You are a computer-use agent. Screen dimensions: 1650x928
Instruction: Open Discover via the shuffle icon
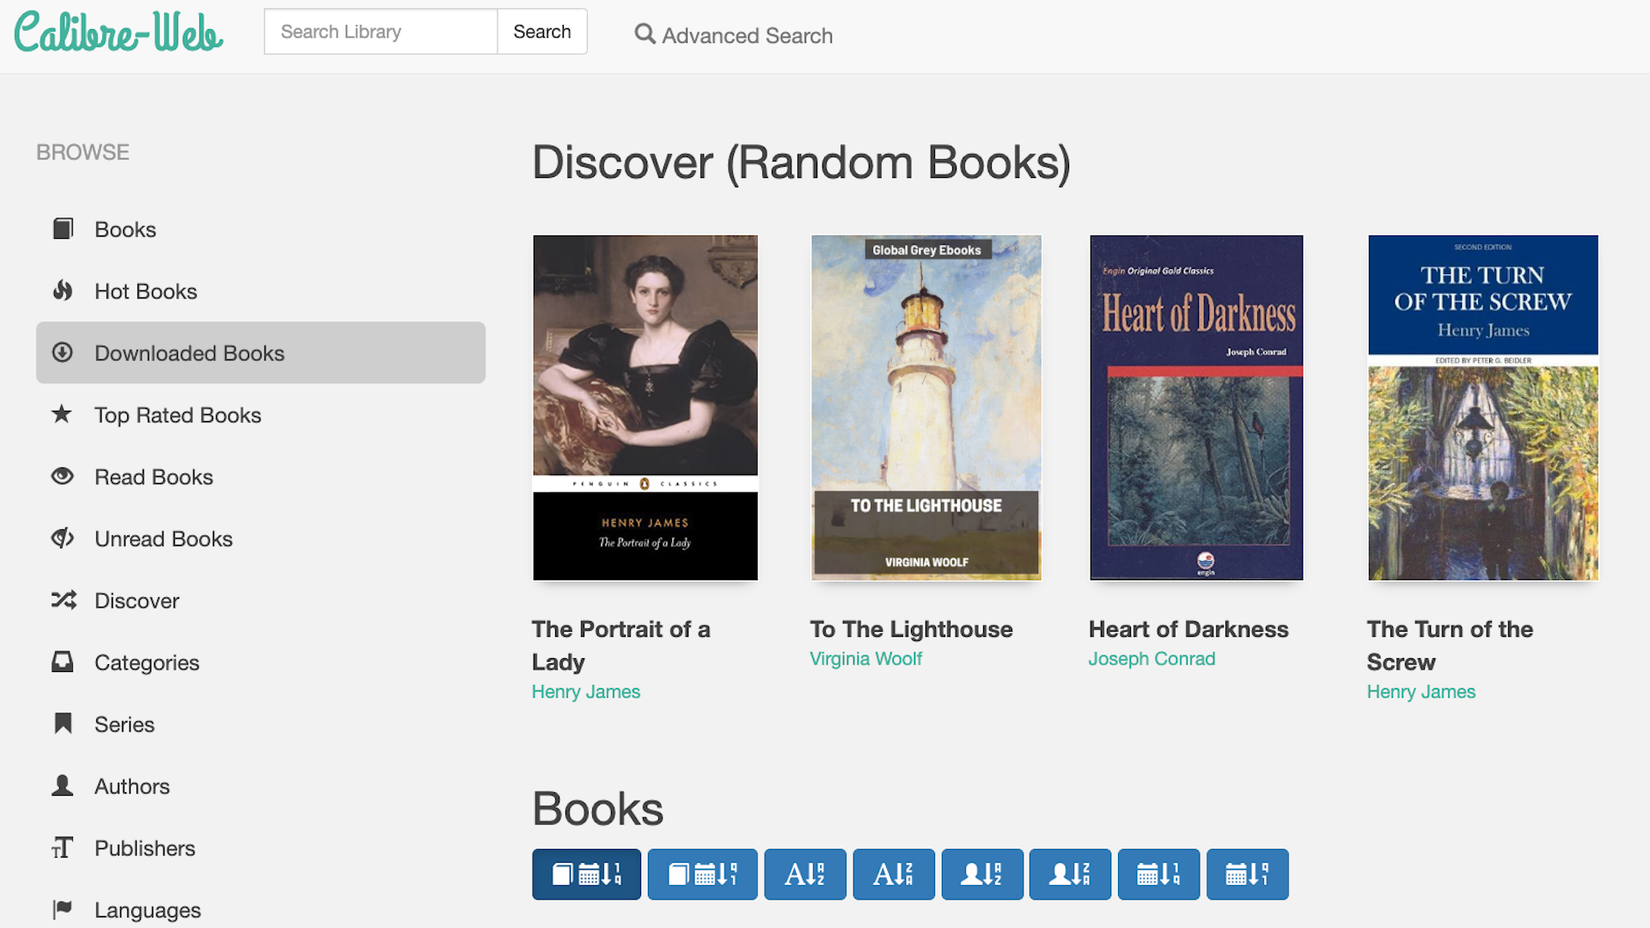click(x=64, y=600)
